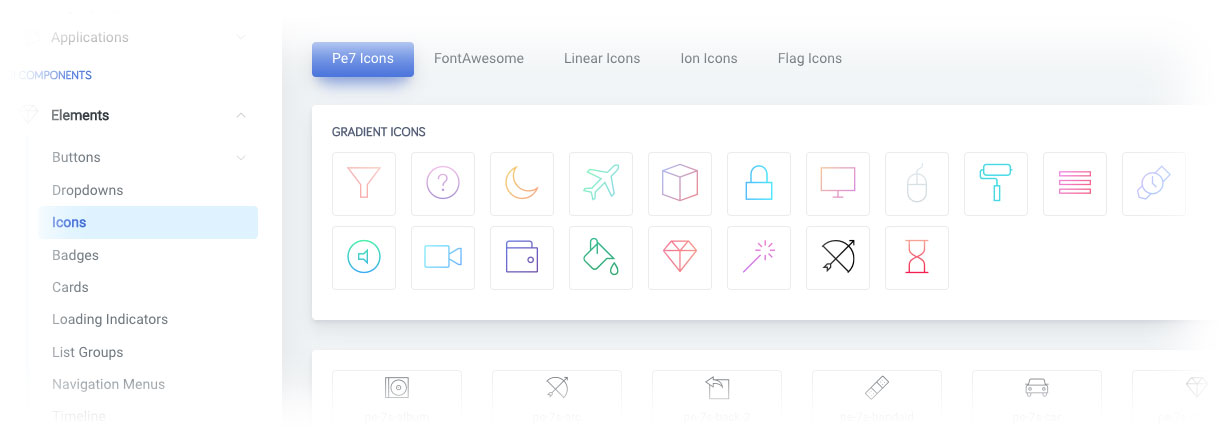Click the paint roller icon
The height and width of the screenshot is (440, 1229).
pos(996,184)
